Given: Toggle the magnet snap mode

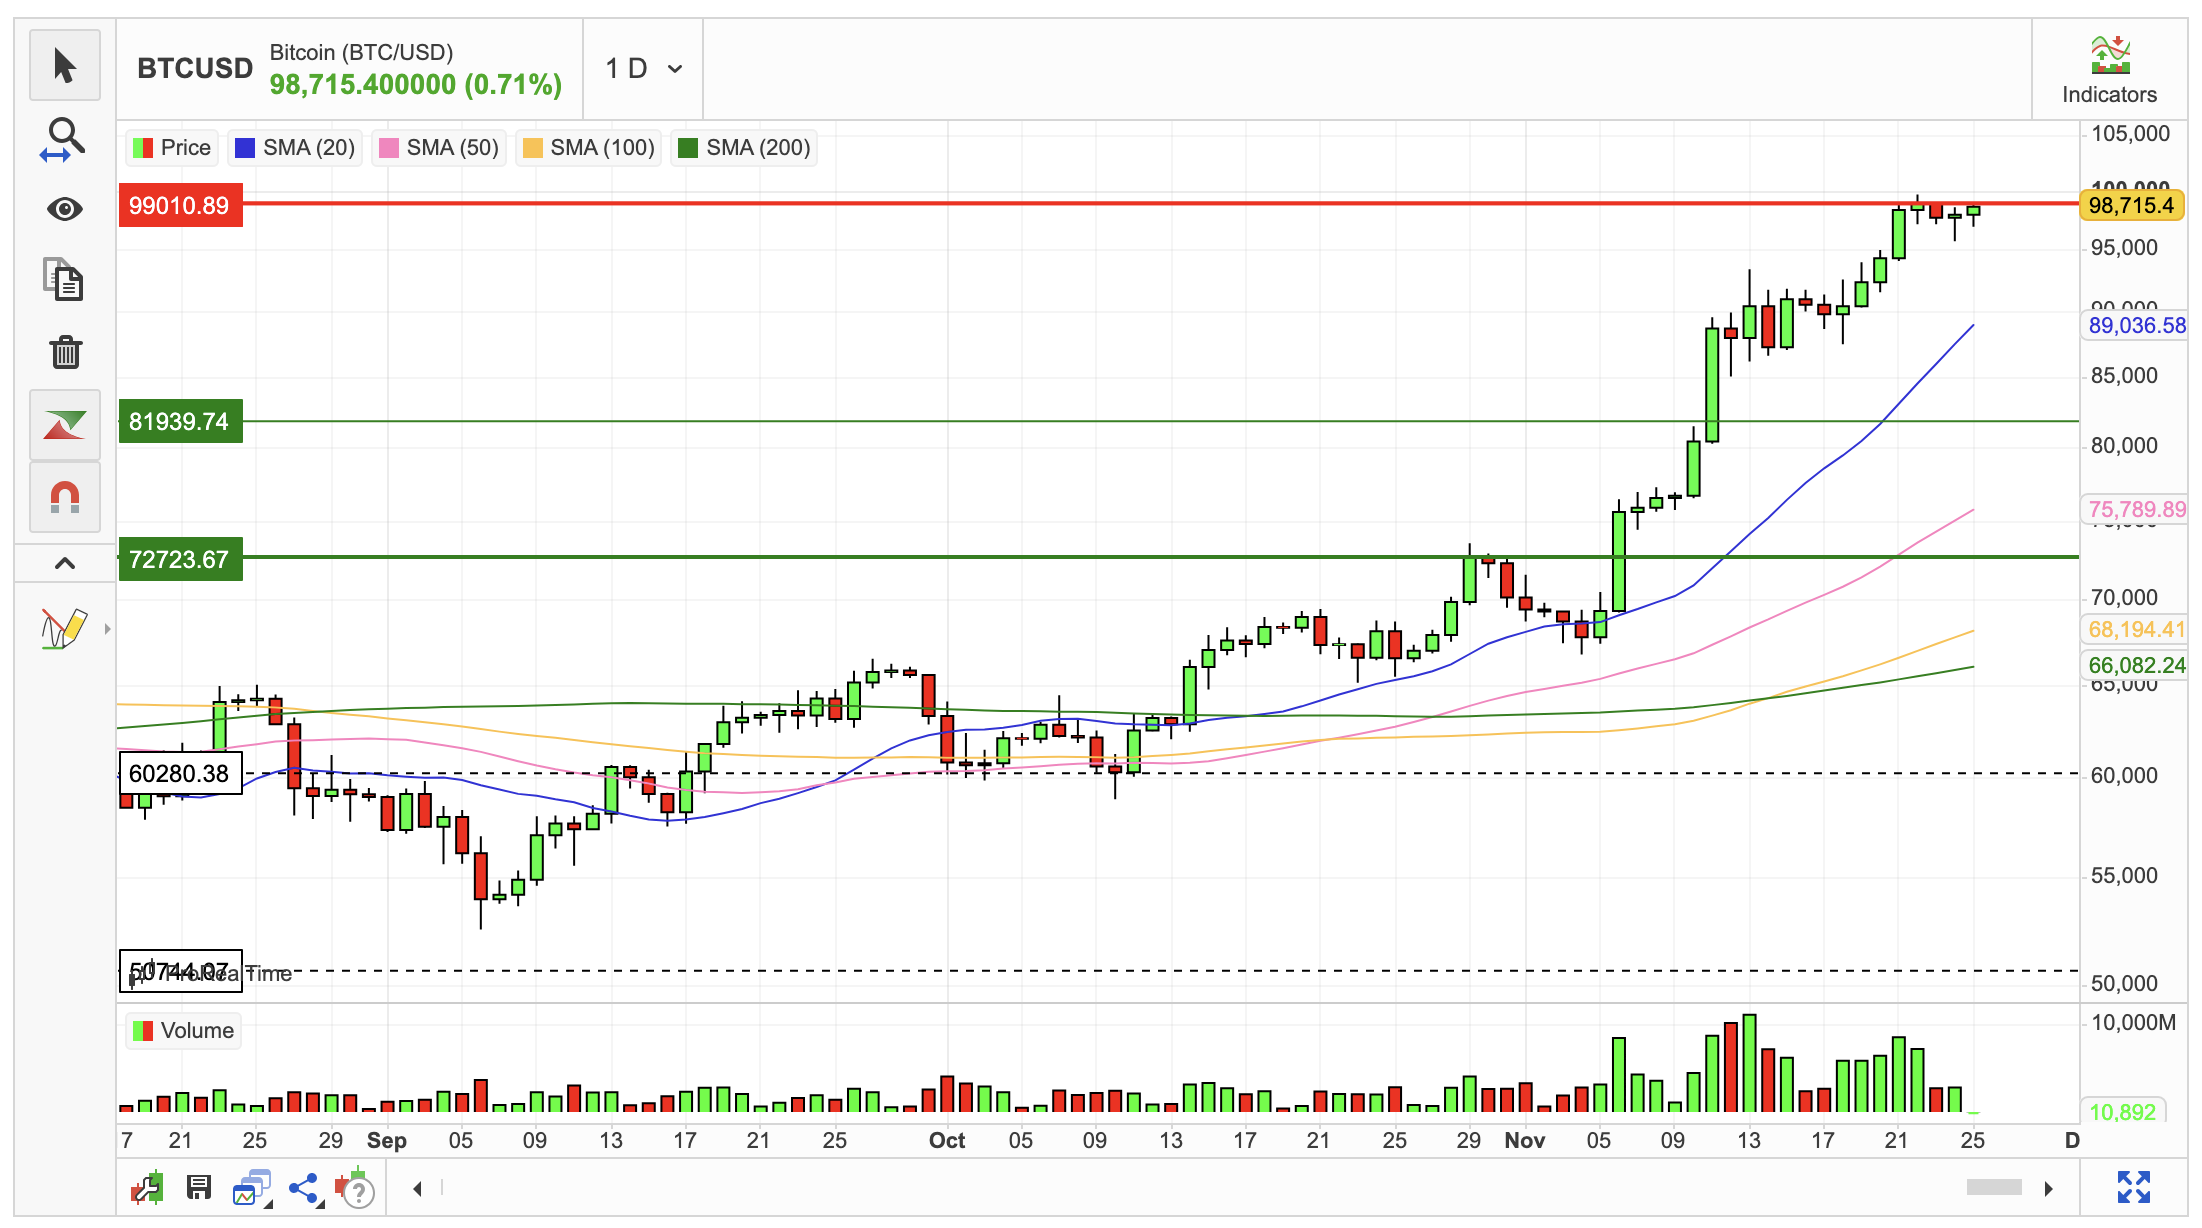Looking at the screenshot, I should [65, 497].
